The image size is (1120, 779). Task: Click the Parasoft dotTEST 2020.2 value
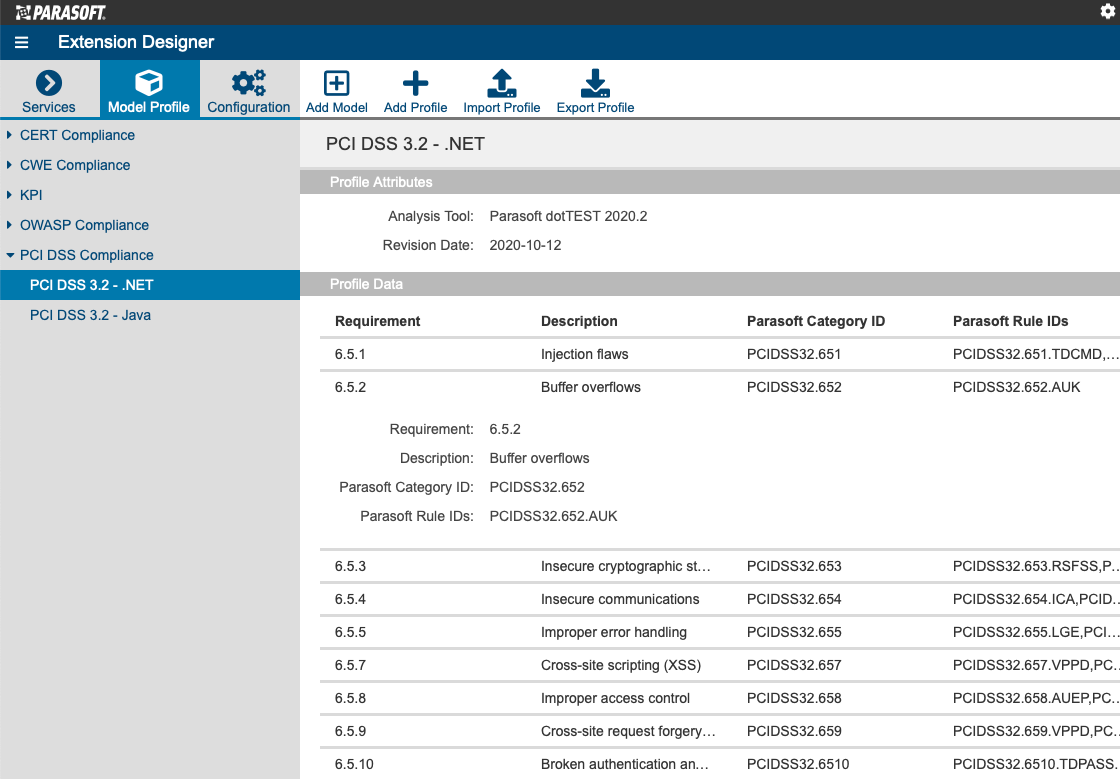(x=568, y=216)
